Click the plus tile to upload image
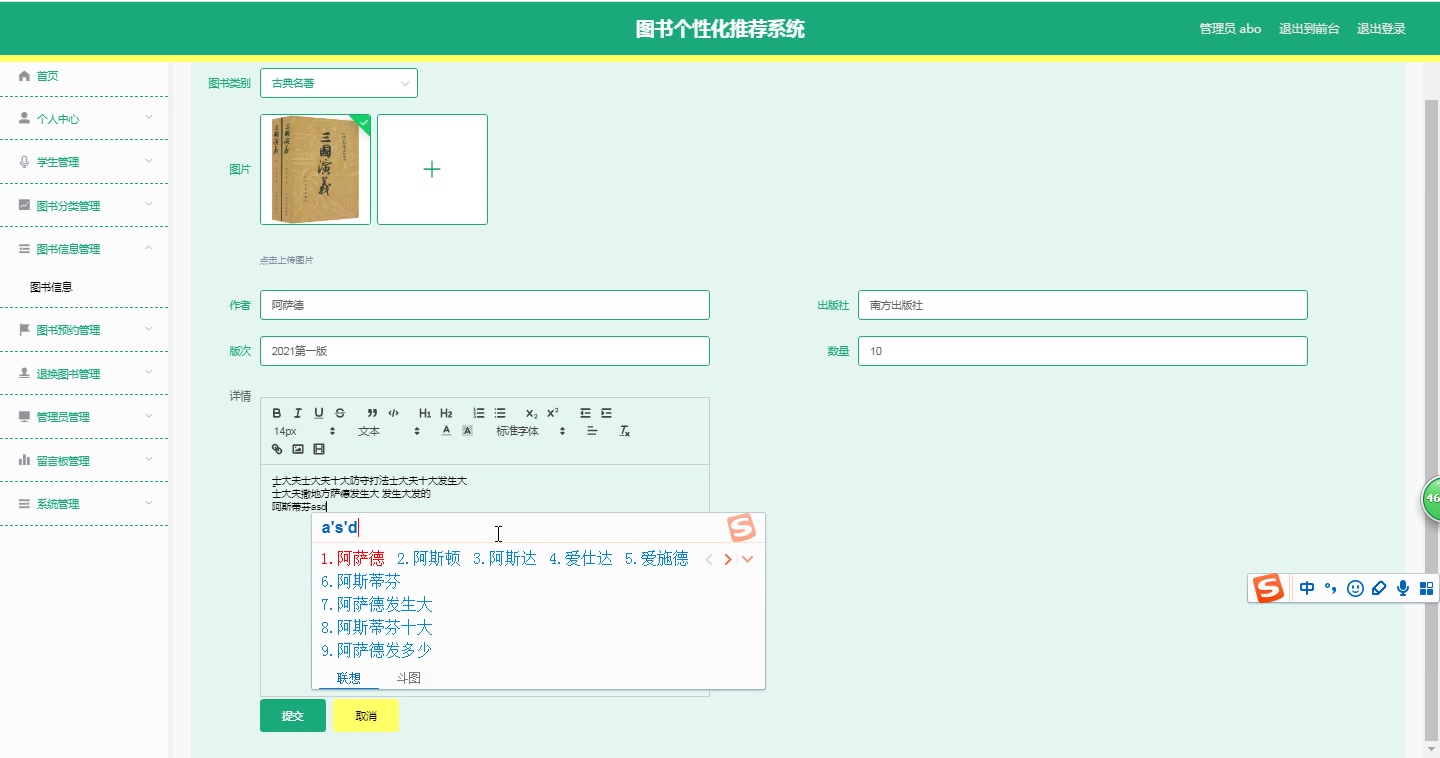Image resolution: width=1440 pixels, height=758 pixels. tap(432, 169)
